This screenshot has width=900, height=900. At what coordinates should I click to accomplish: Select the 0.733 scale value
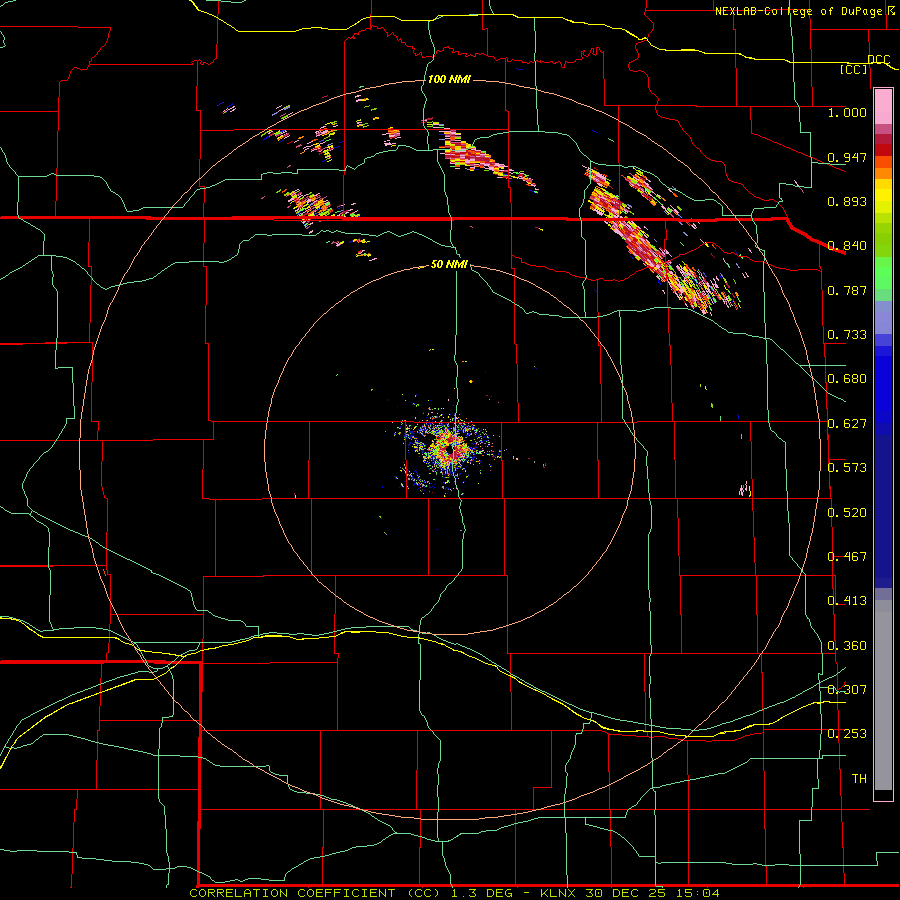coord(847,335)
